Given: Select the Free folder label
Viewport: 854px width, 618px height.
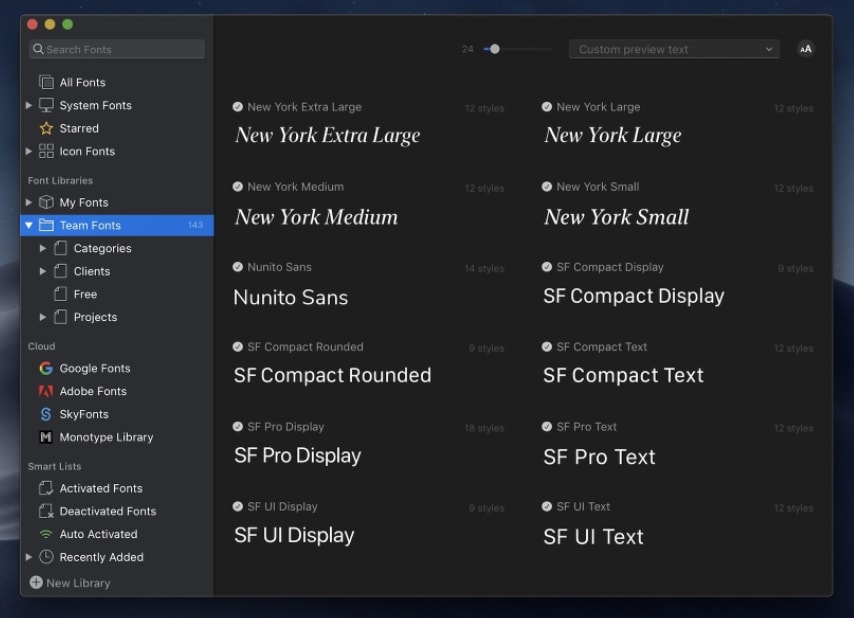Looking at the screenshot, I should (86, 295).
